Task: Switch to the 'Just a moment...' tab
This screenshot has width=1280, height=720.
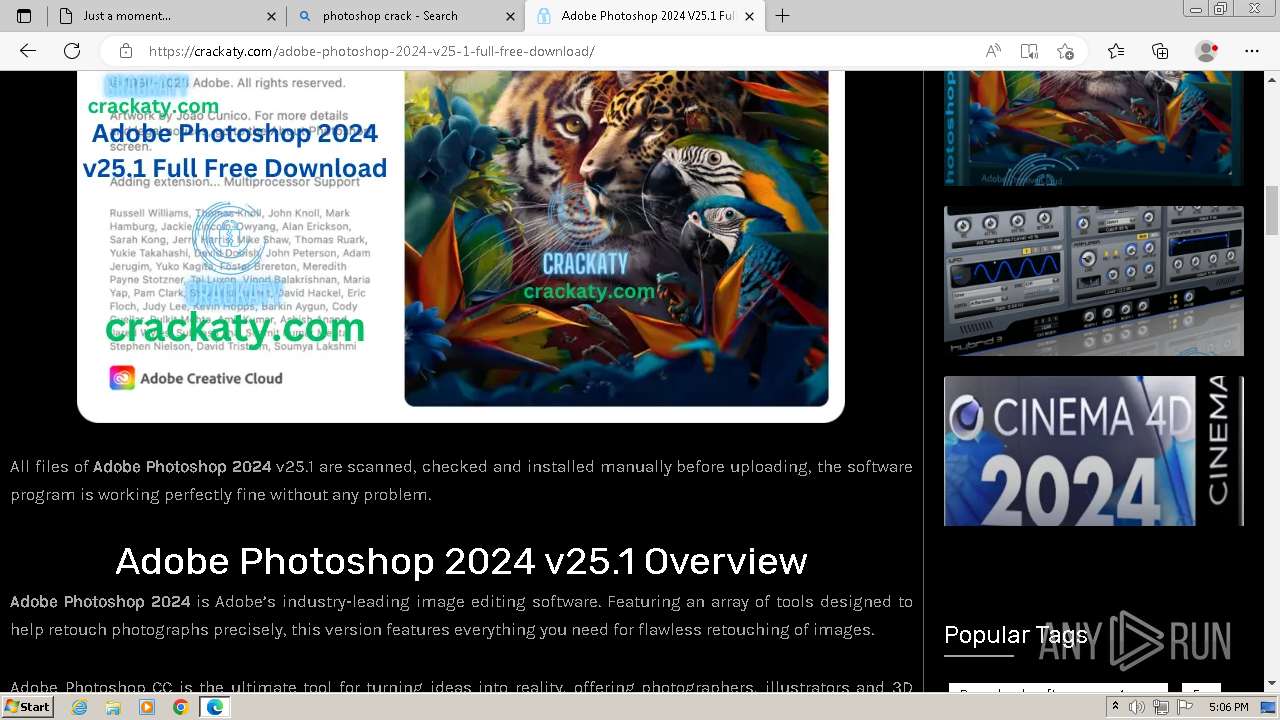Action: 167,16
